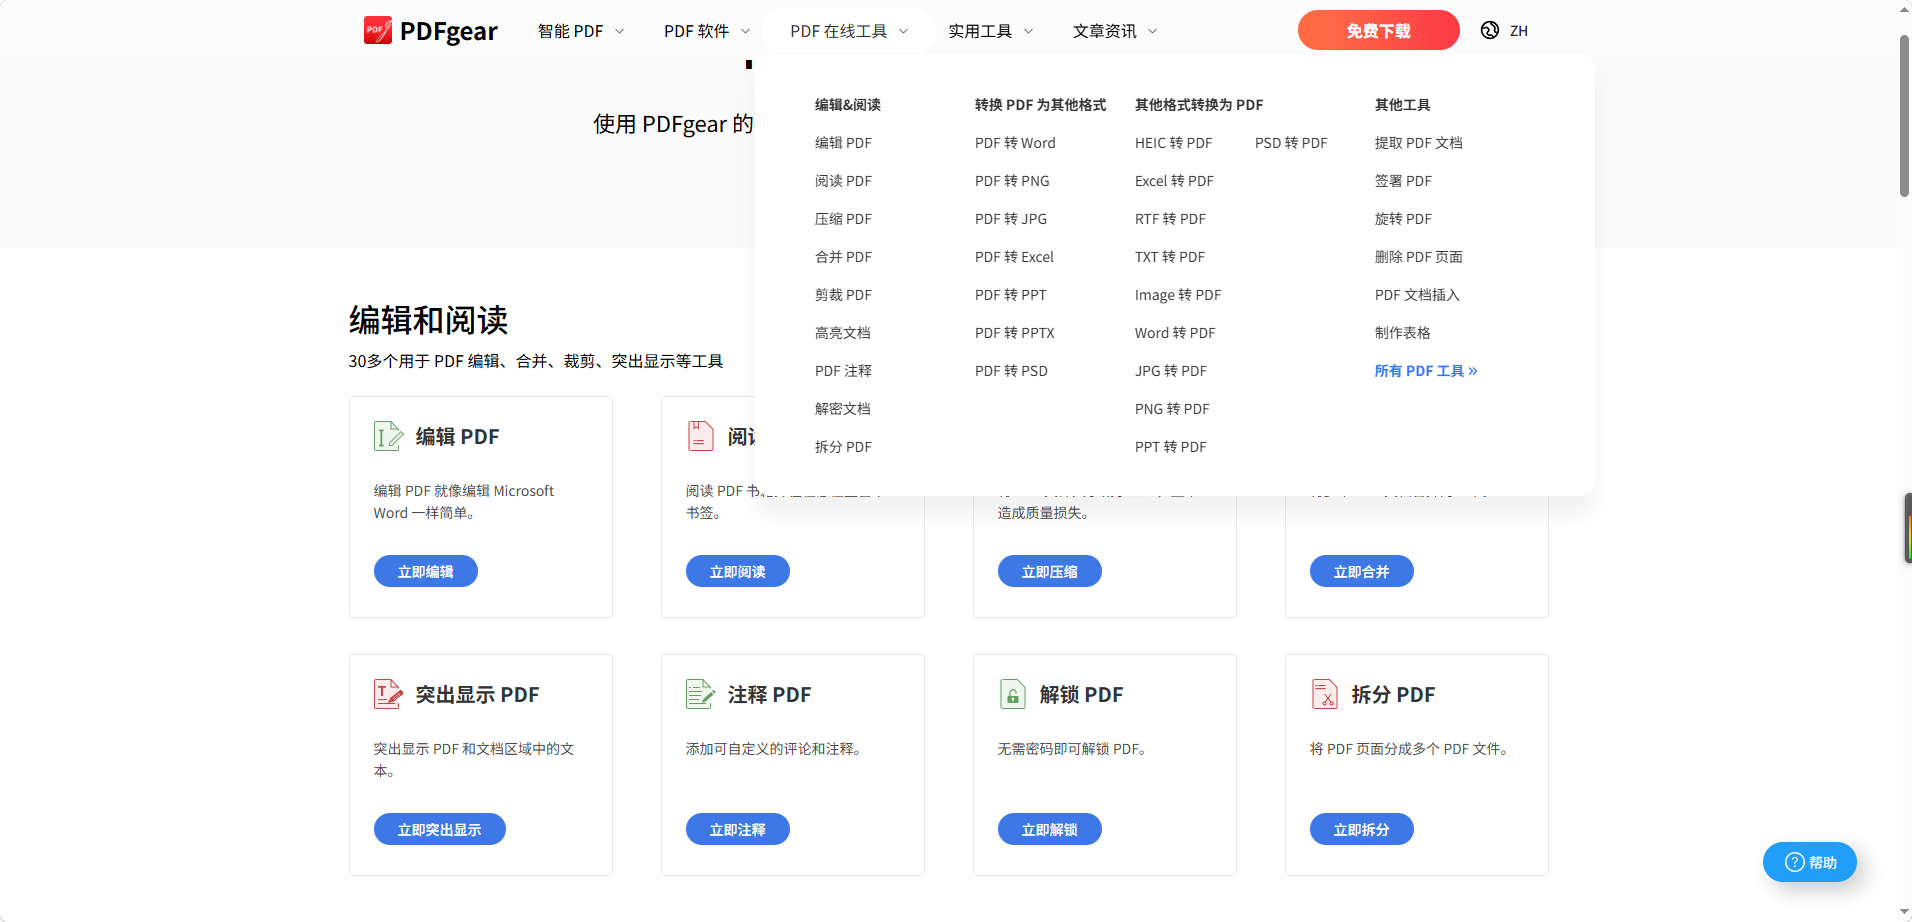
Task: Open 高亮文档 menu entry
Action: pyautogui.click(x=843, y=333)
